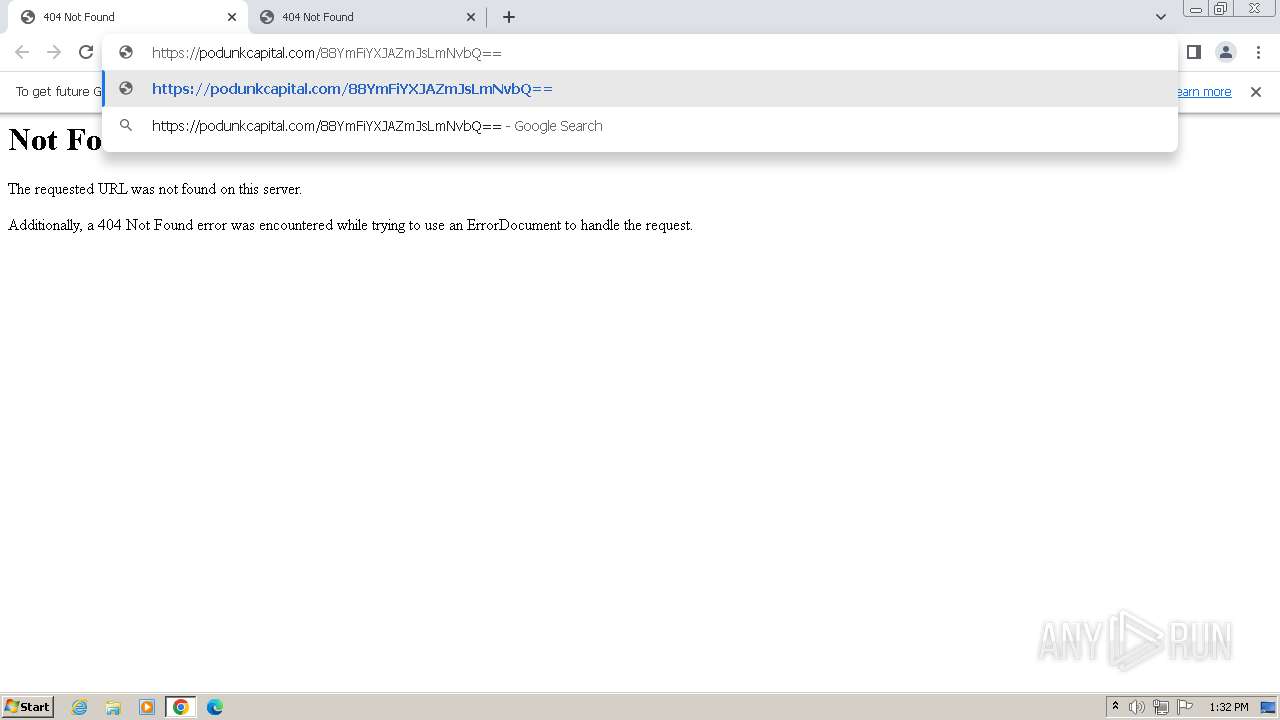Launch Internet Explorer from the taskbar
The image size is (1280, 720).
(80, 707)
